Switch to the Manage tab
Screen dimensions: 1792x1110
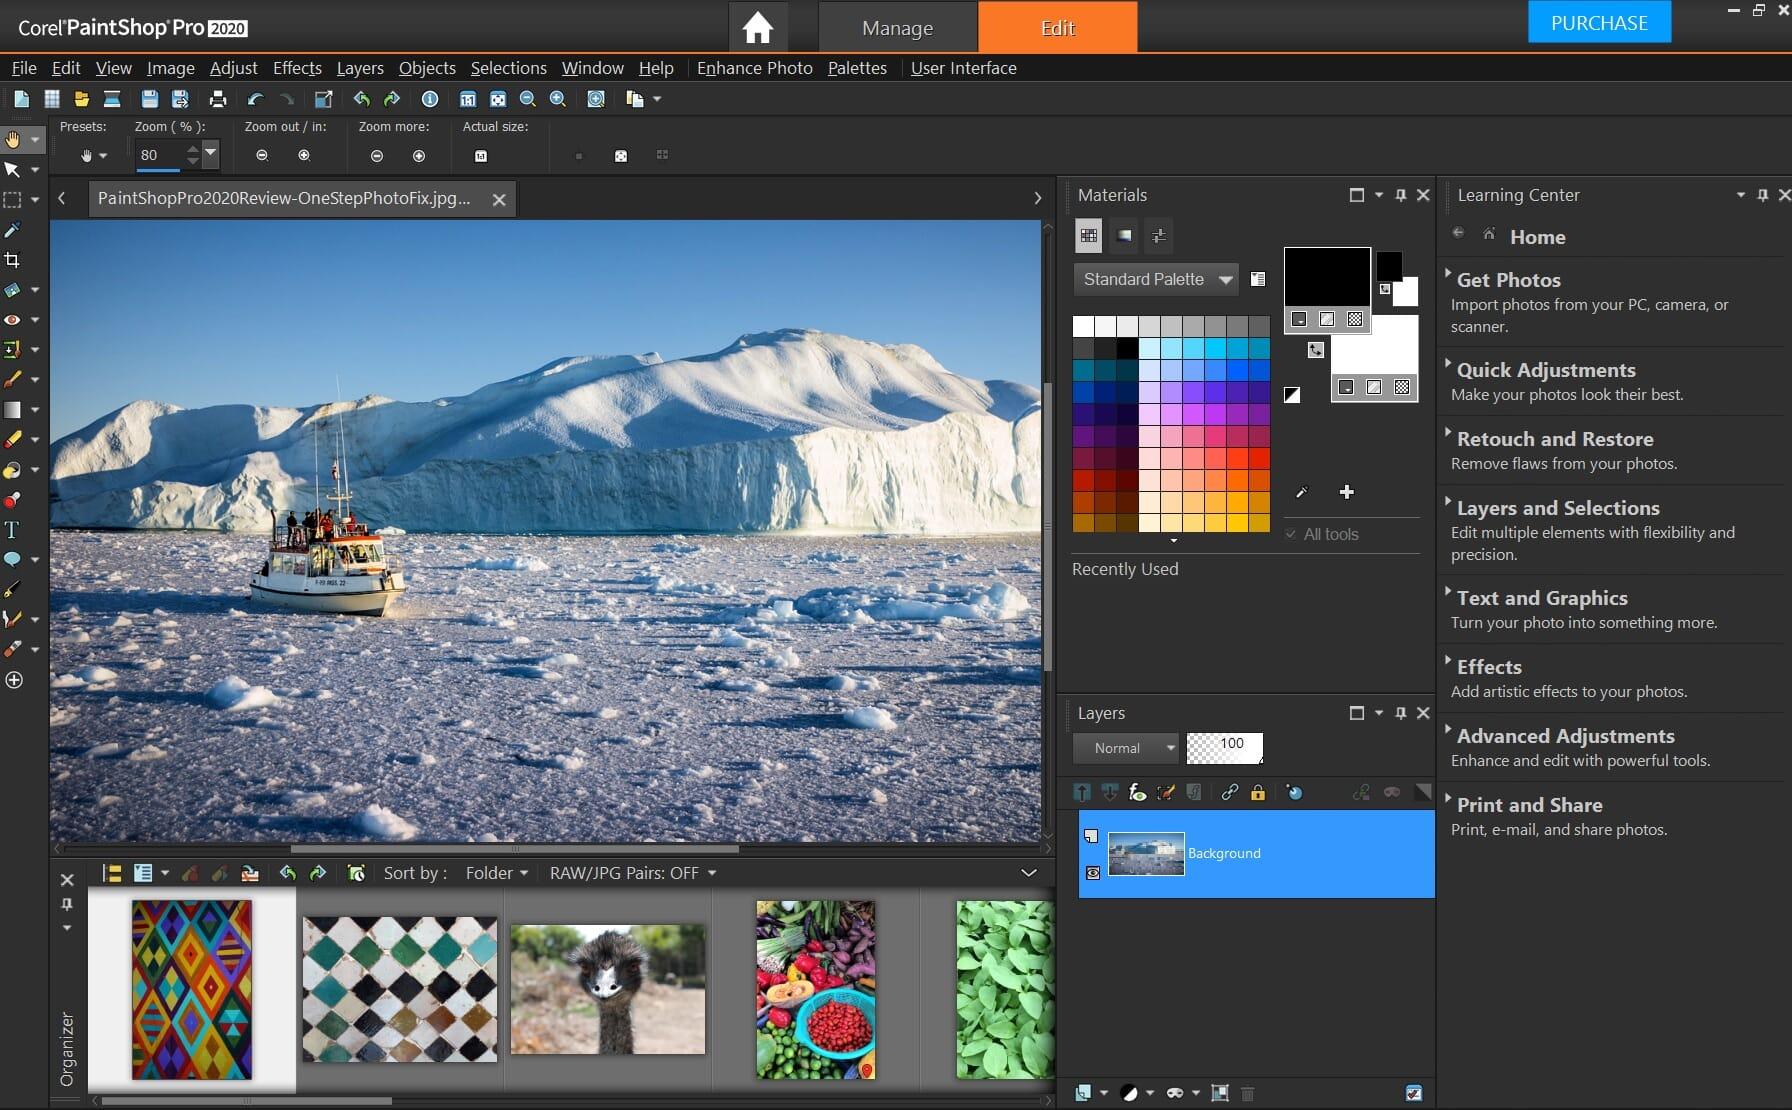tap(896, 27)
